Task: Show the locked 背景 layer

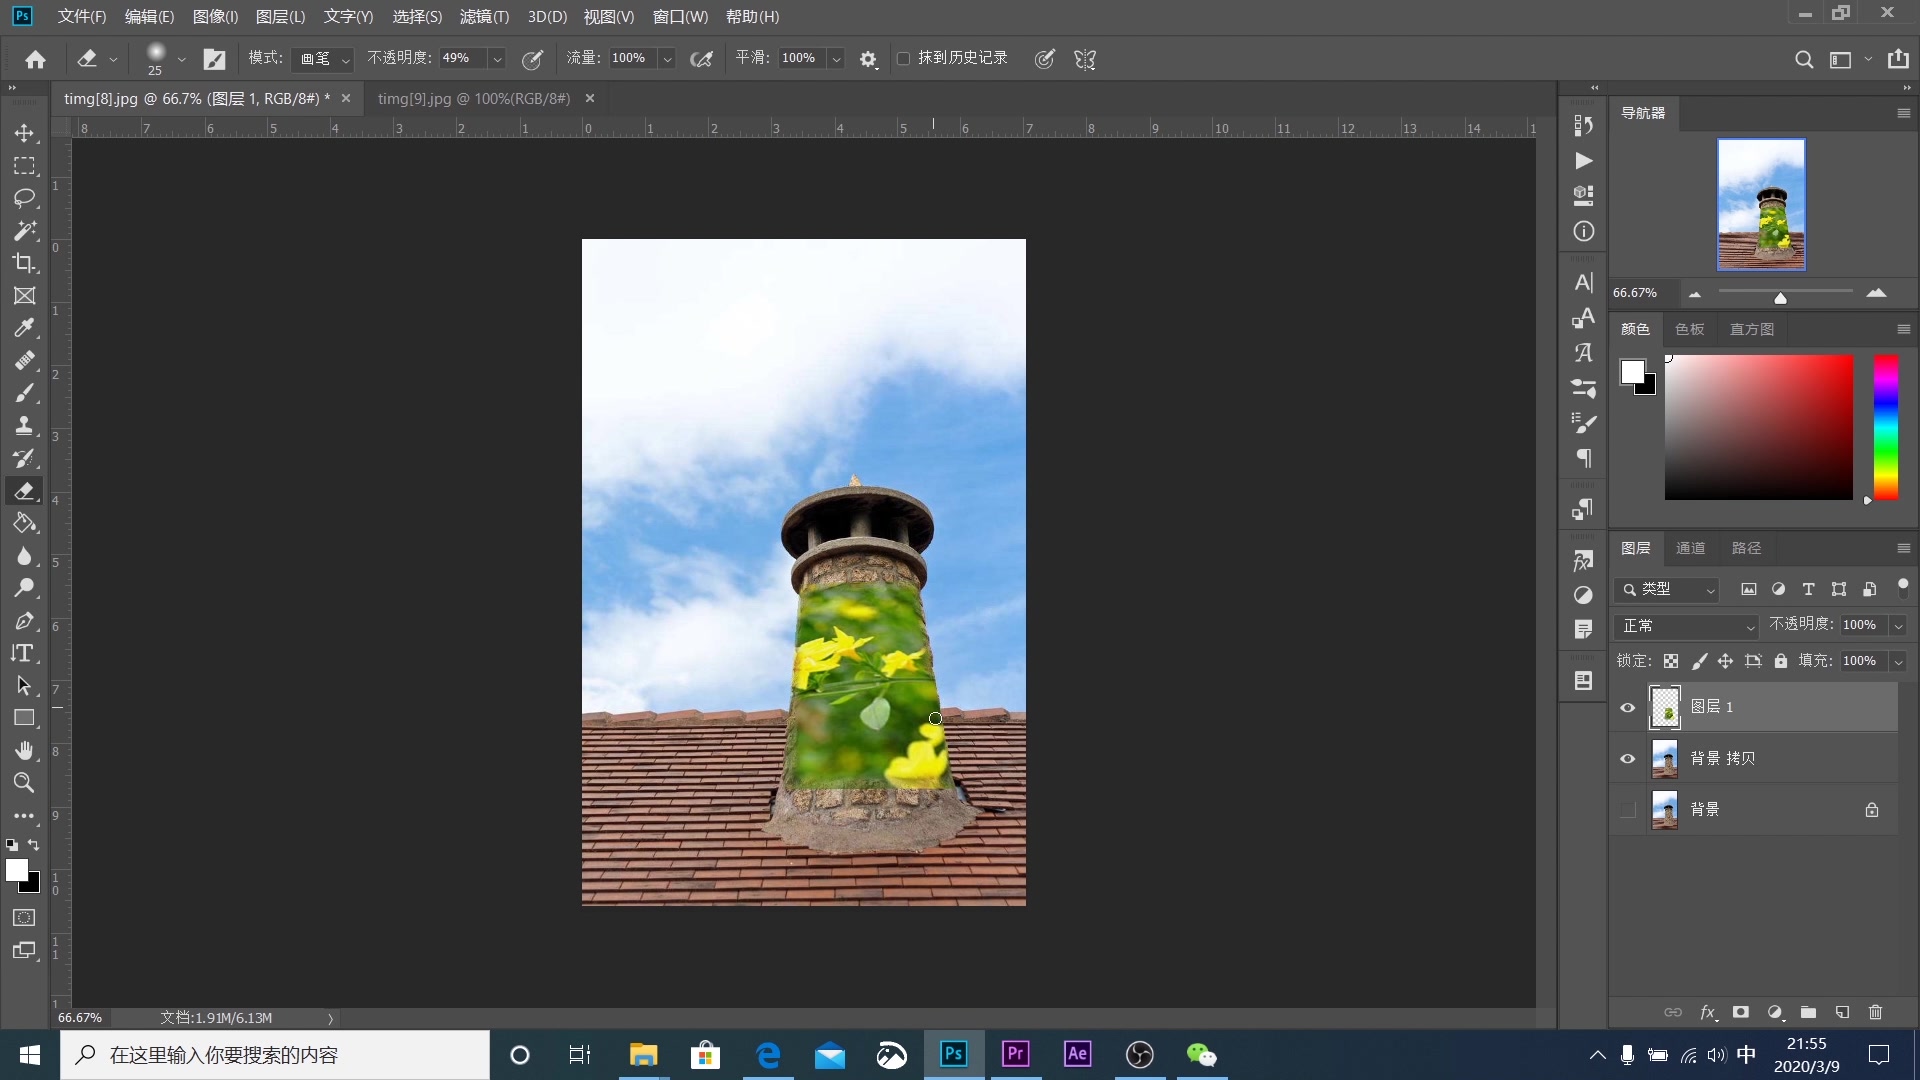Action: [1627, 810]
